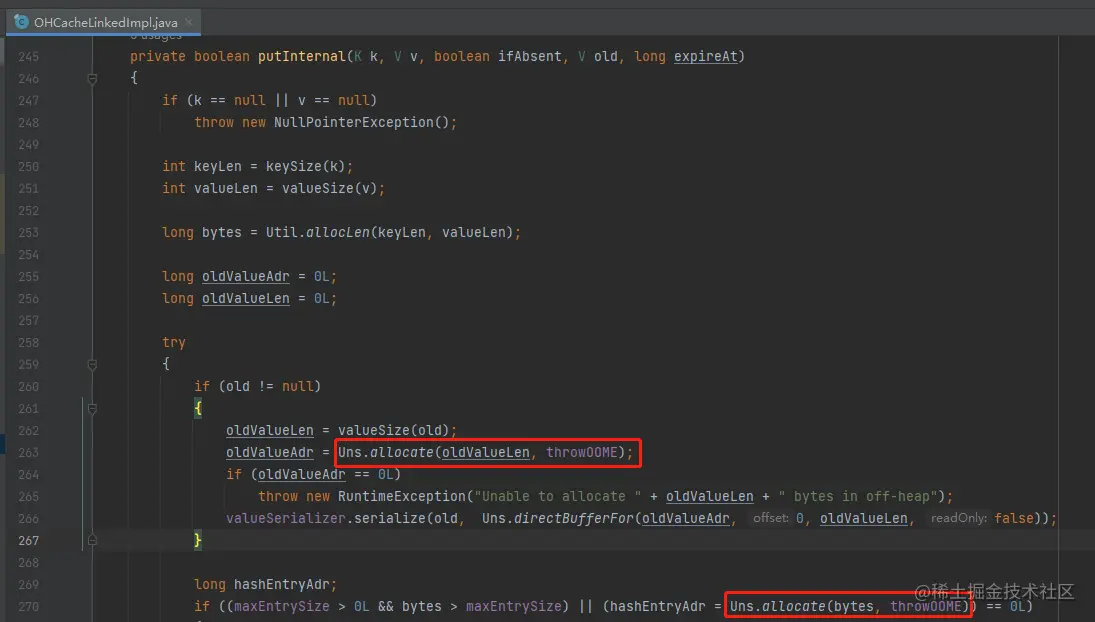Click NullPointerException on line 248
This screenshot has width=1095, height=622.
pos(353,122)
